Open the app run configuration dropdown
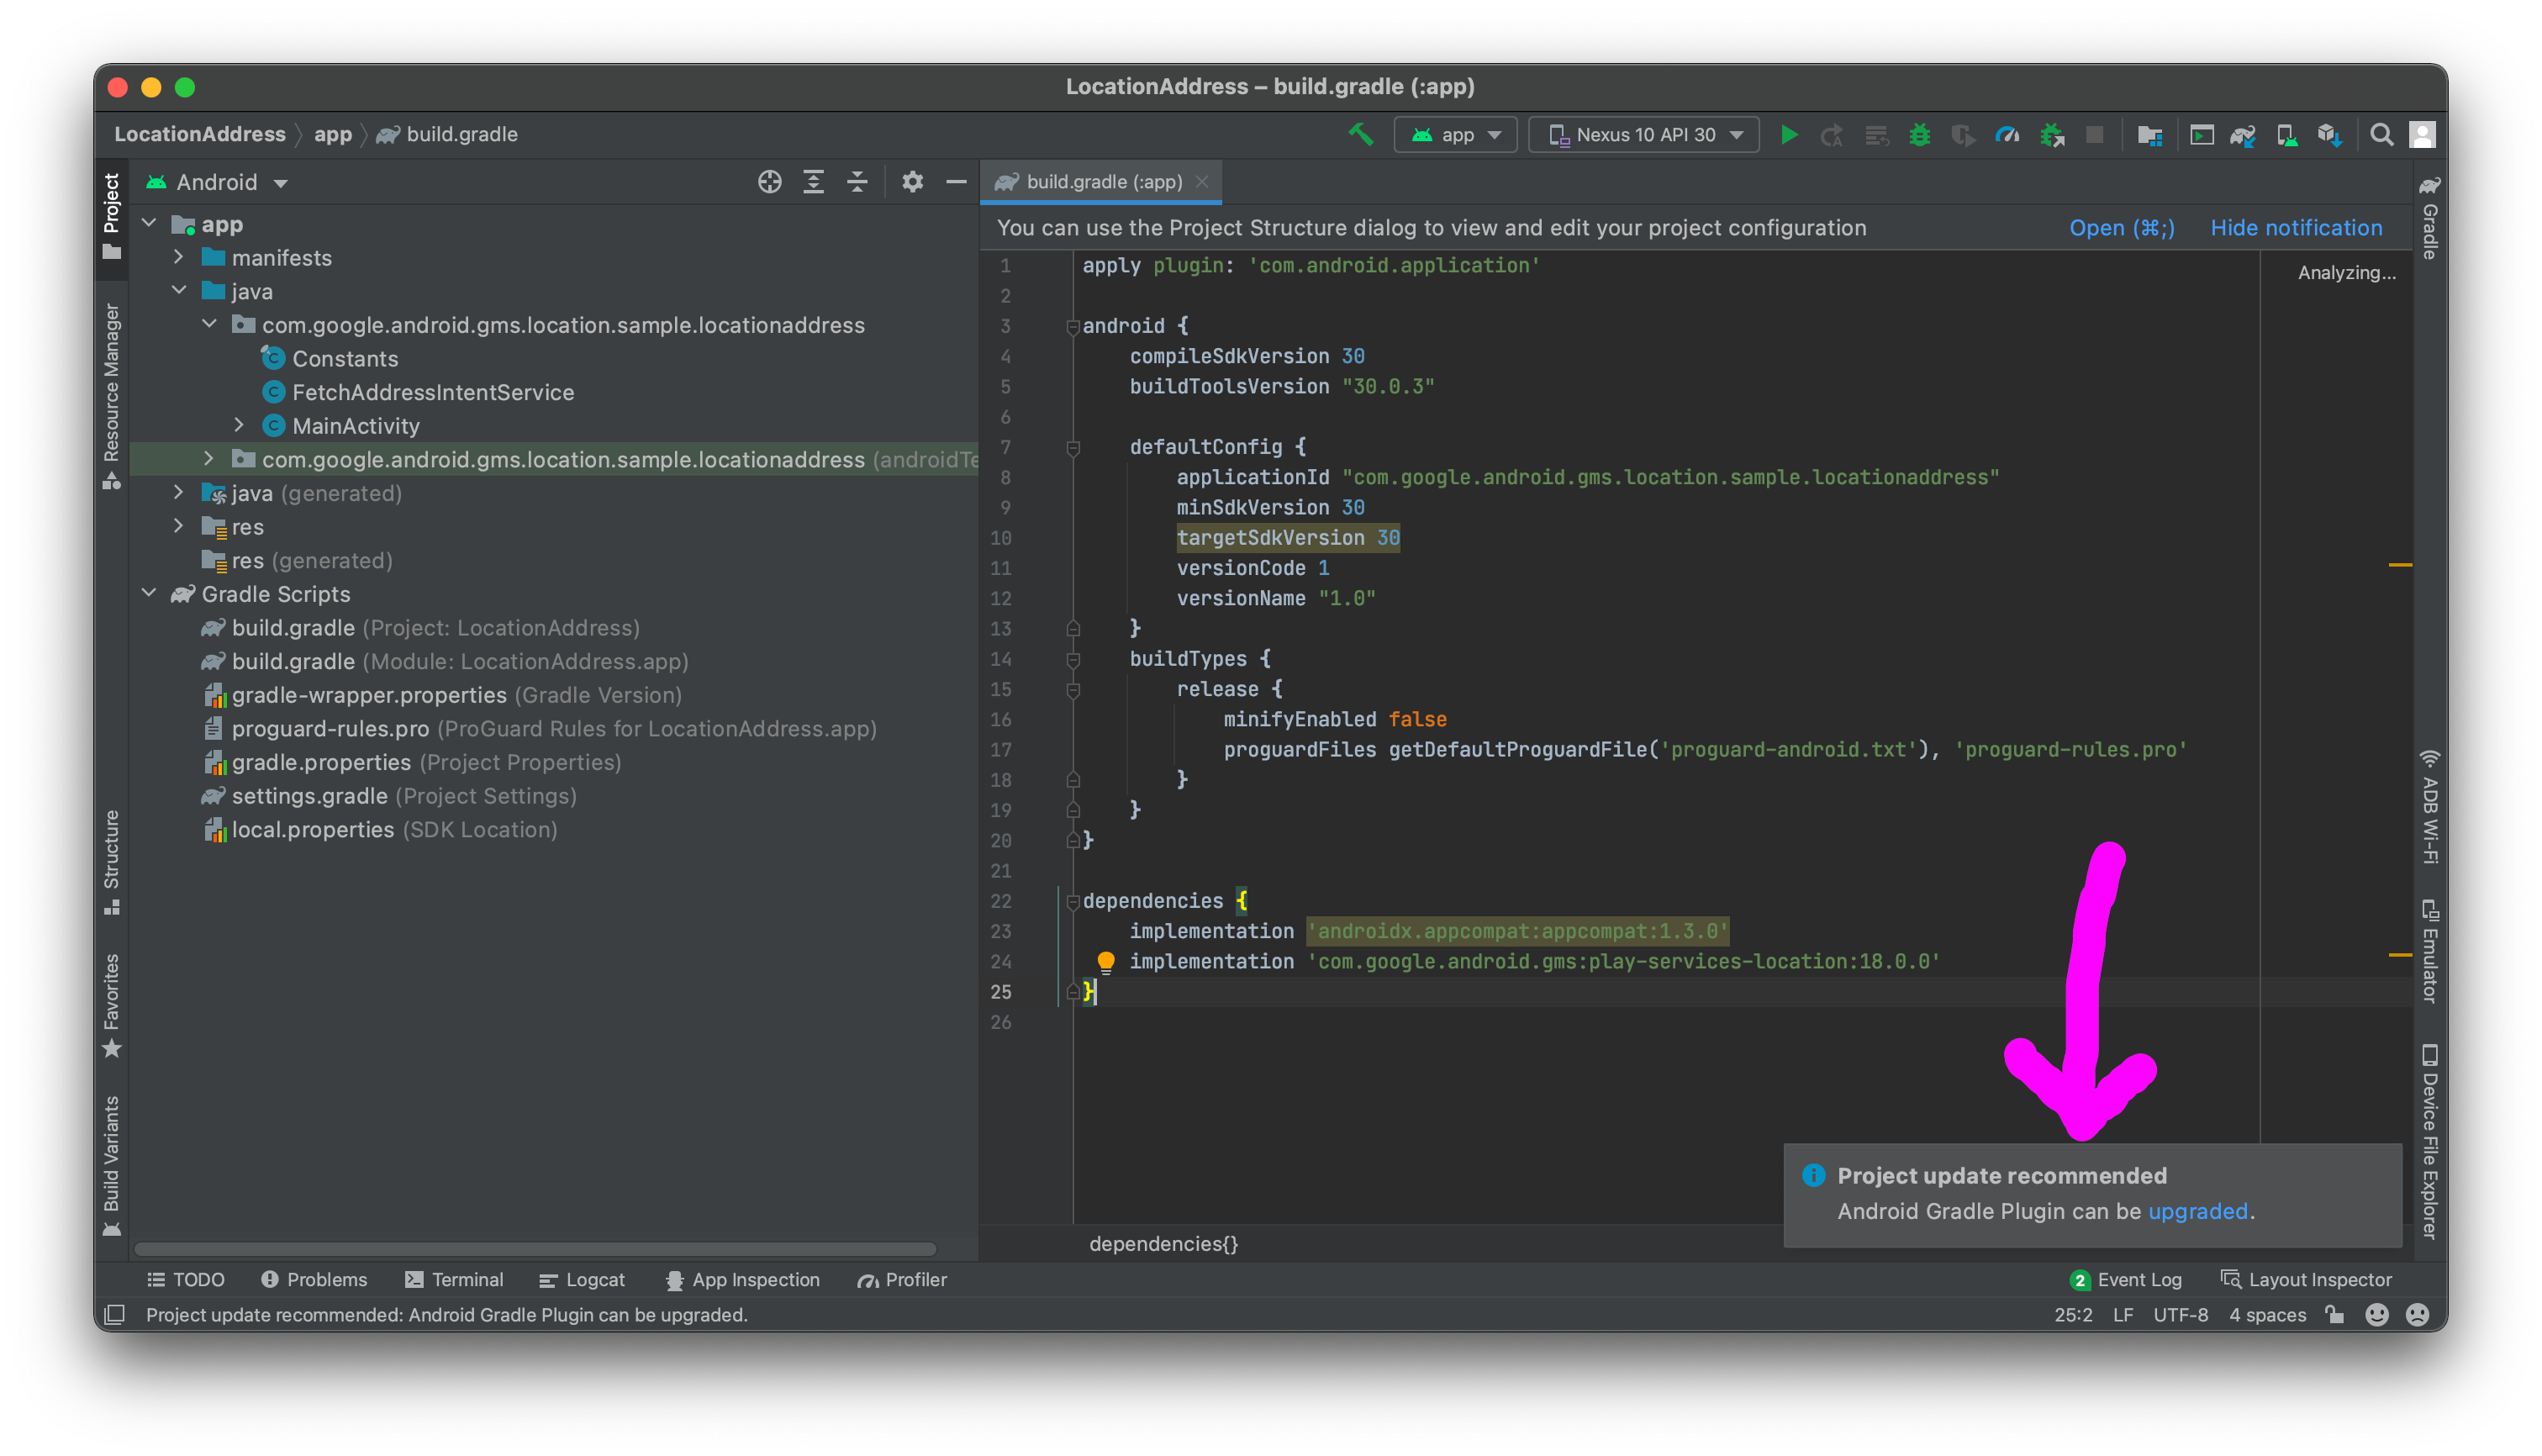Image resolution: width=2542 pixels, height=1456 pixels. pos(1456,135)
